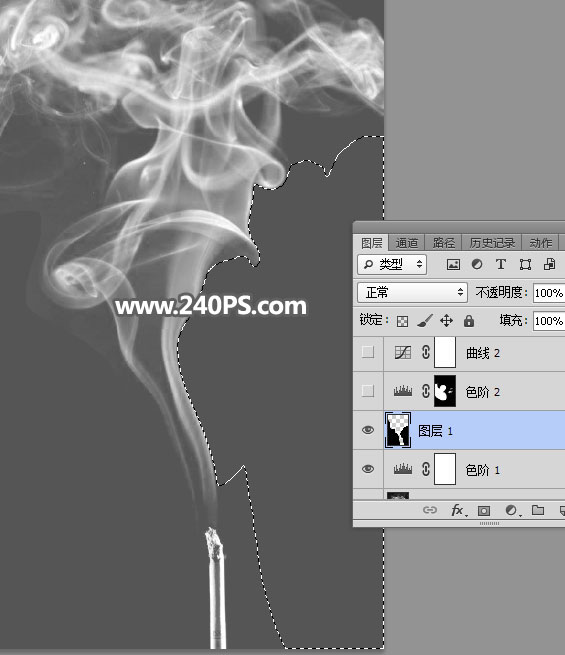Click the curves adjustment icon of 曲线 2
The height and width of the screenshot is (655, 565).
tap(403, 353)
